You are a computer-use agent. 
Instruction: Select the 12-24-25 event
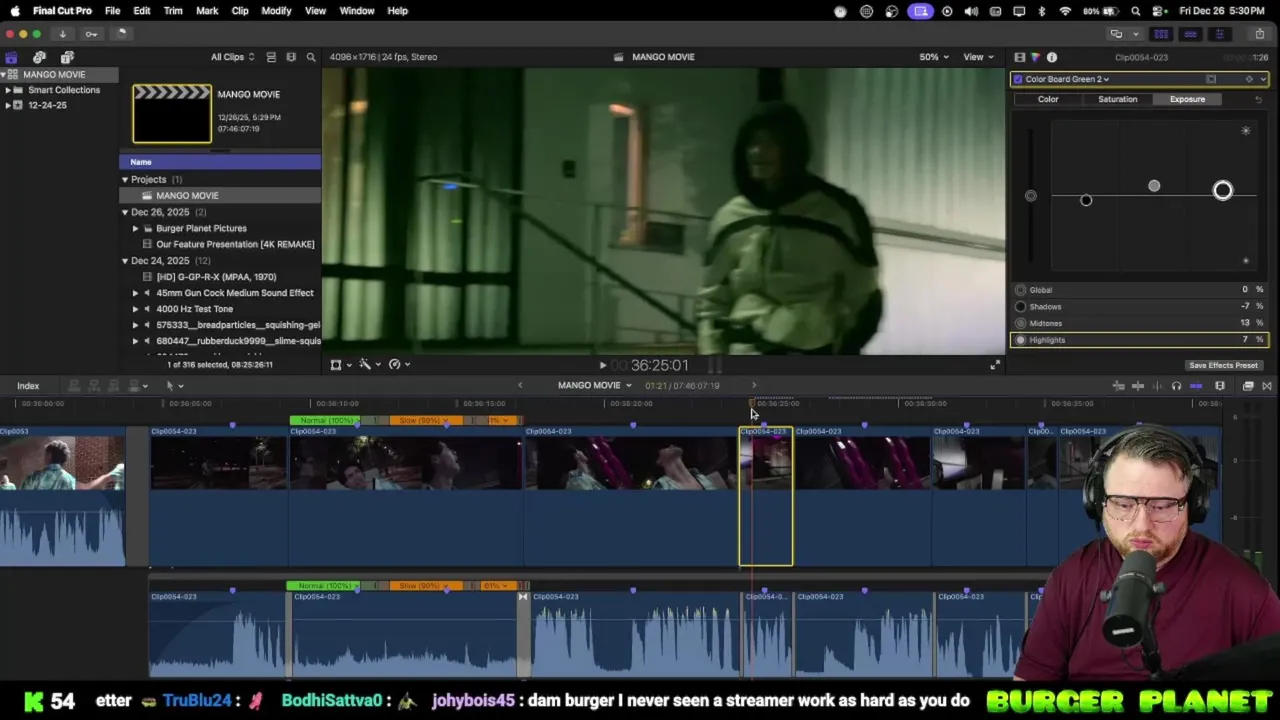47,105
